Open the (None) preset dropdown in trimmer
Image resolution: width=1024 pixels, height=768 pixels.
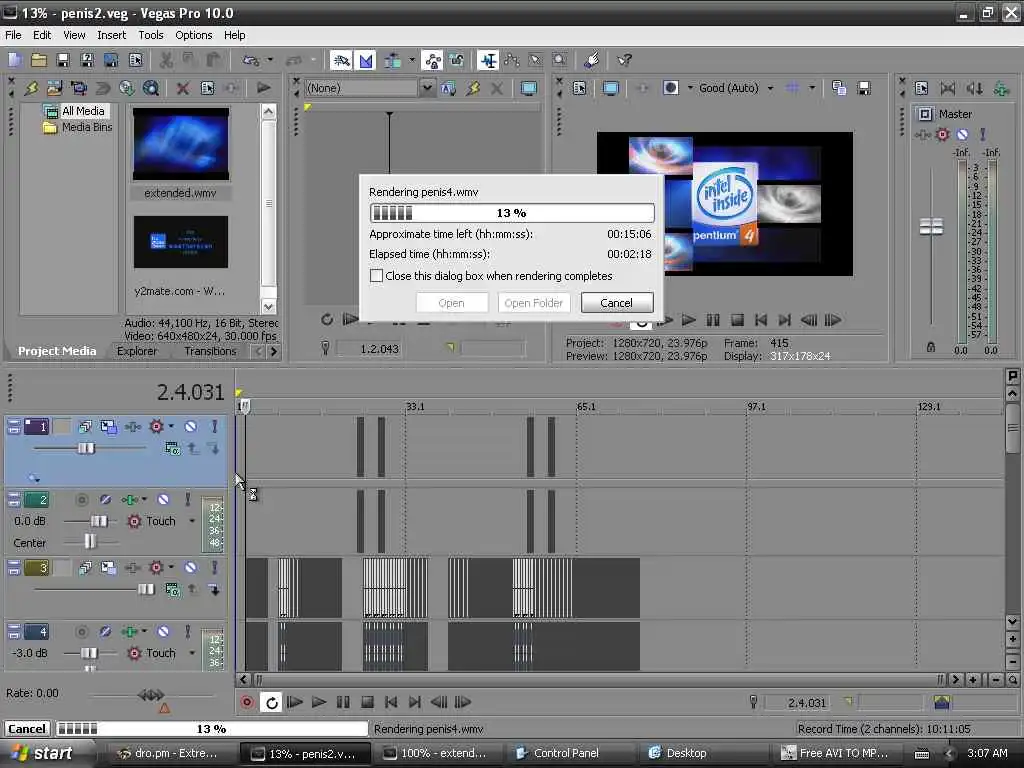click(x=427, y=88)
